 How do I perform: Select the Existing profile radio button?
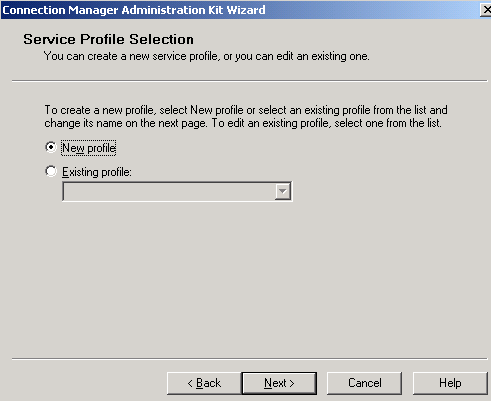pos(51,171)
